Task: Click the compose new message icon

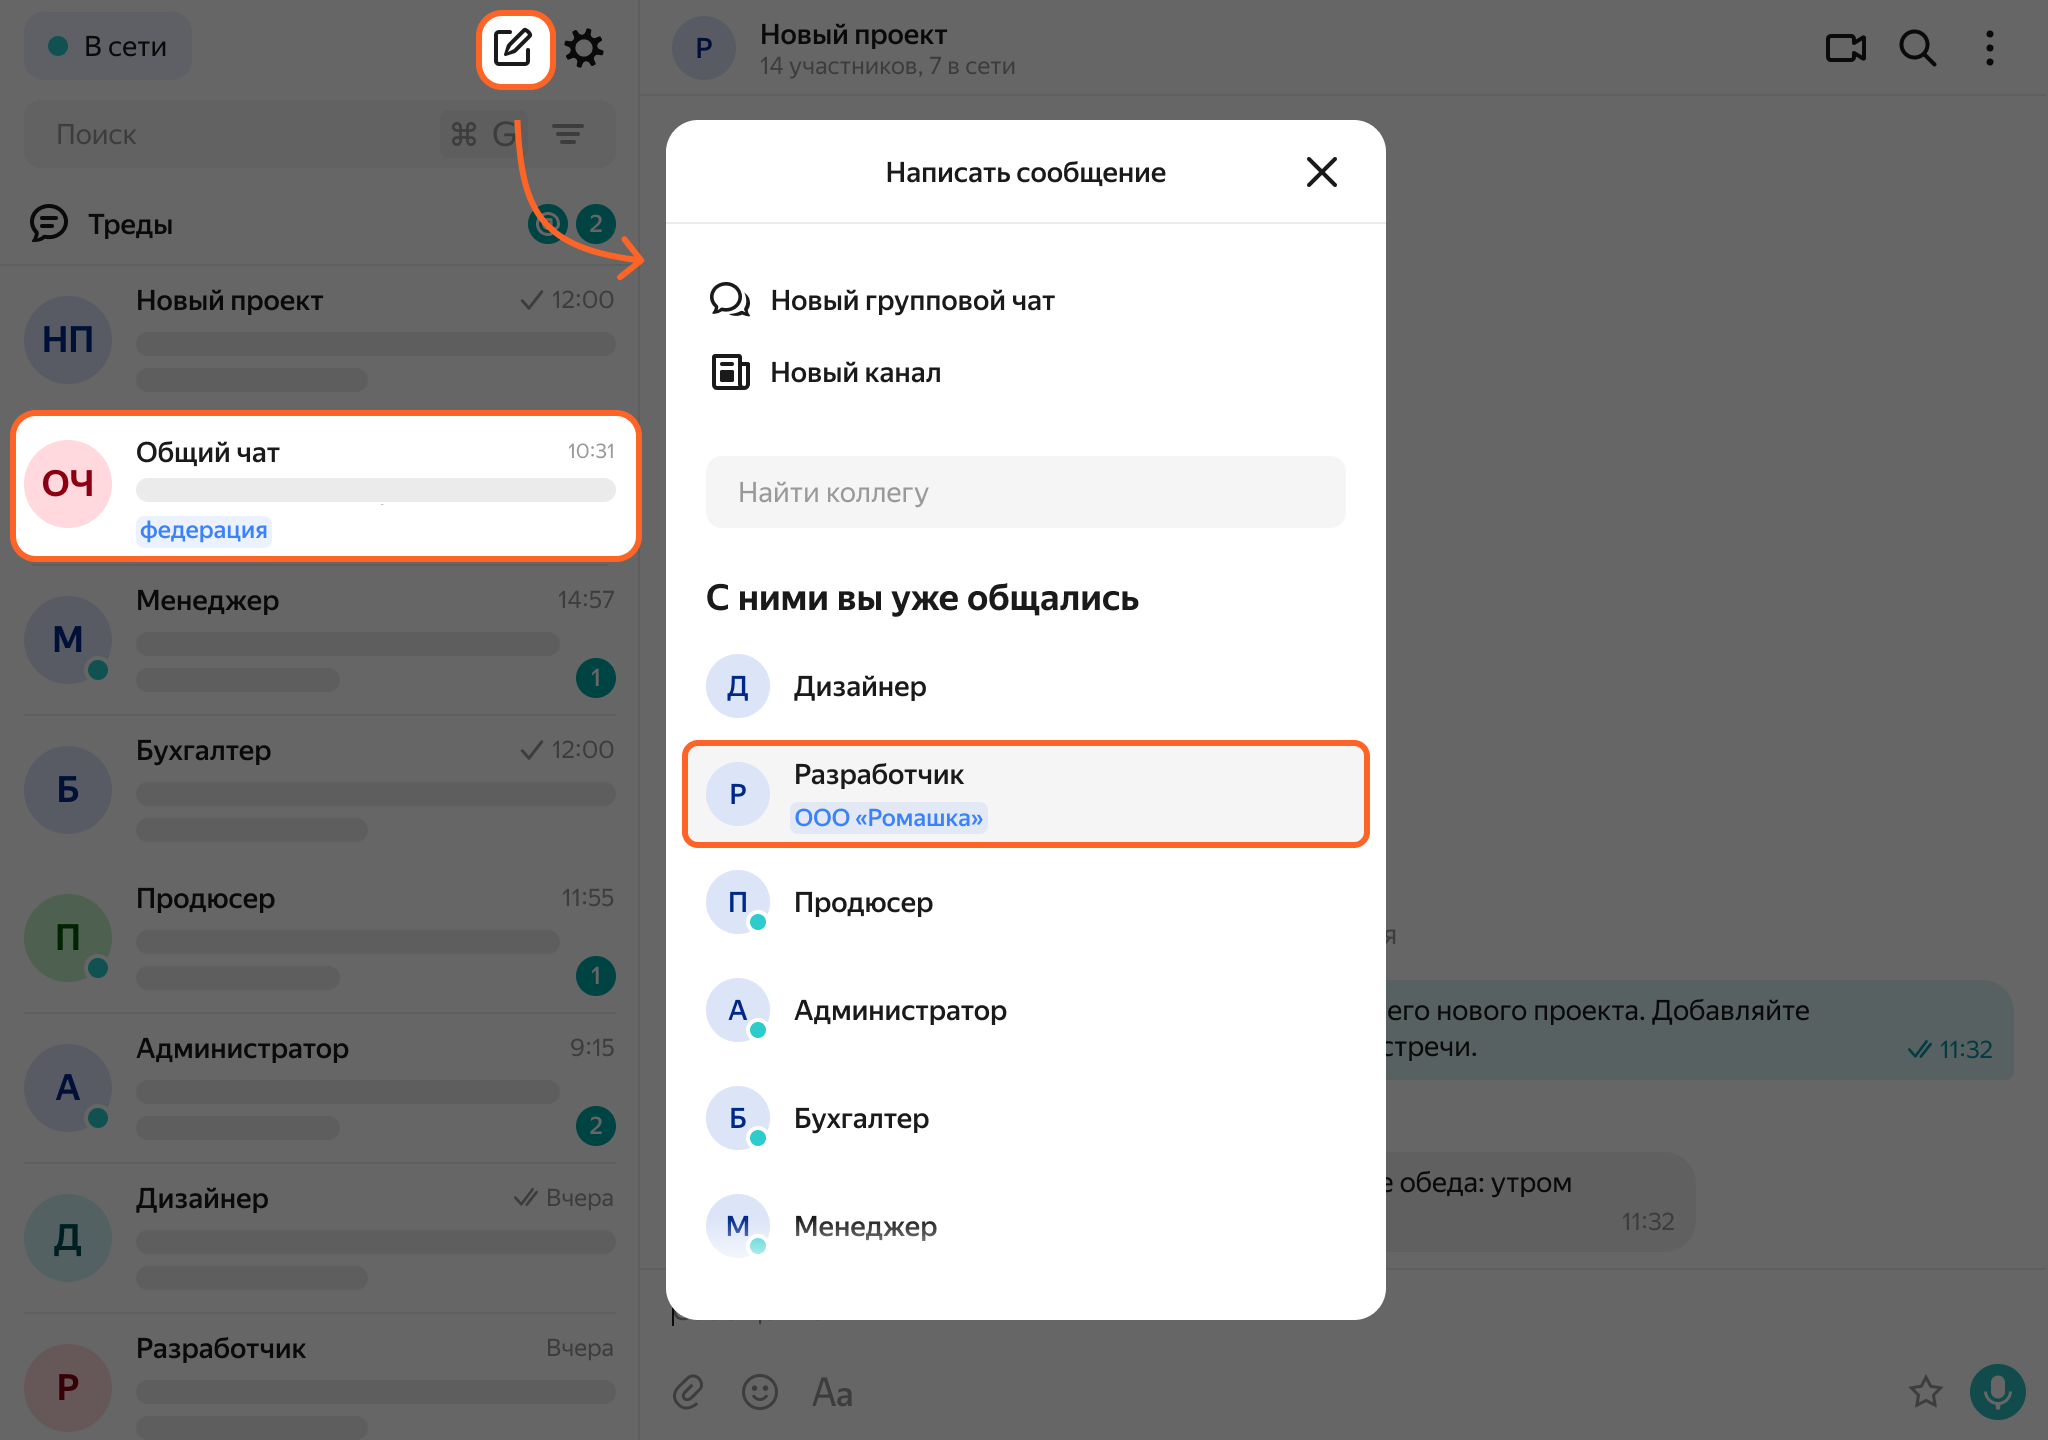Action: coord(514,48)
